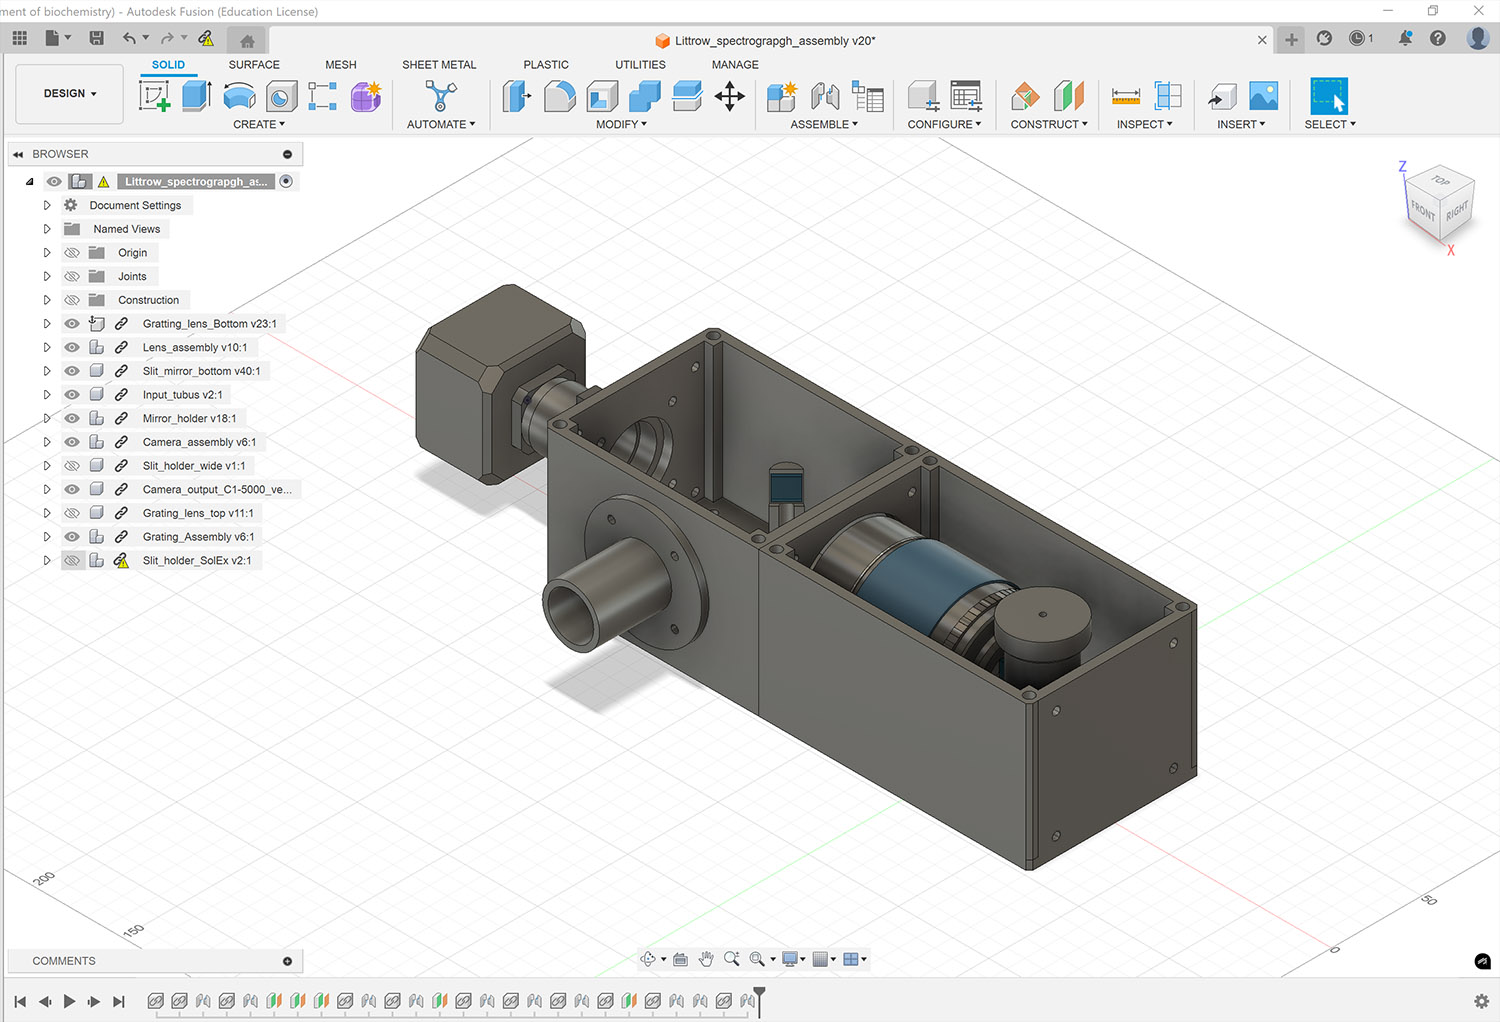Toggle visibility of Gratting_lens_Bottom v23:1
The width and height of the screenshot is (1500, 1022).
pos(72,324)
